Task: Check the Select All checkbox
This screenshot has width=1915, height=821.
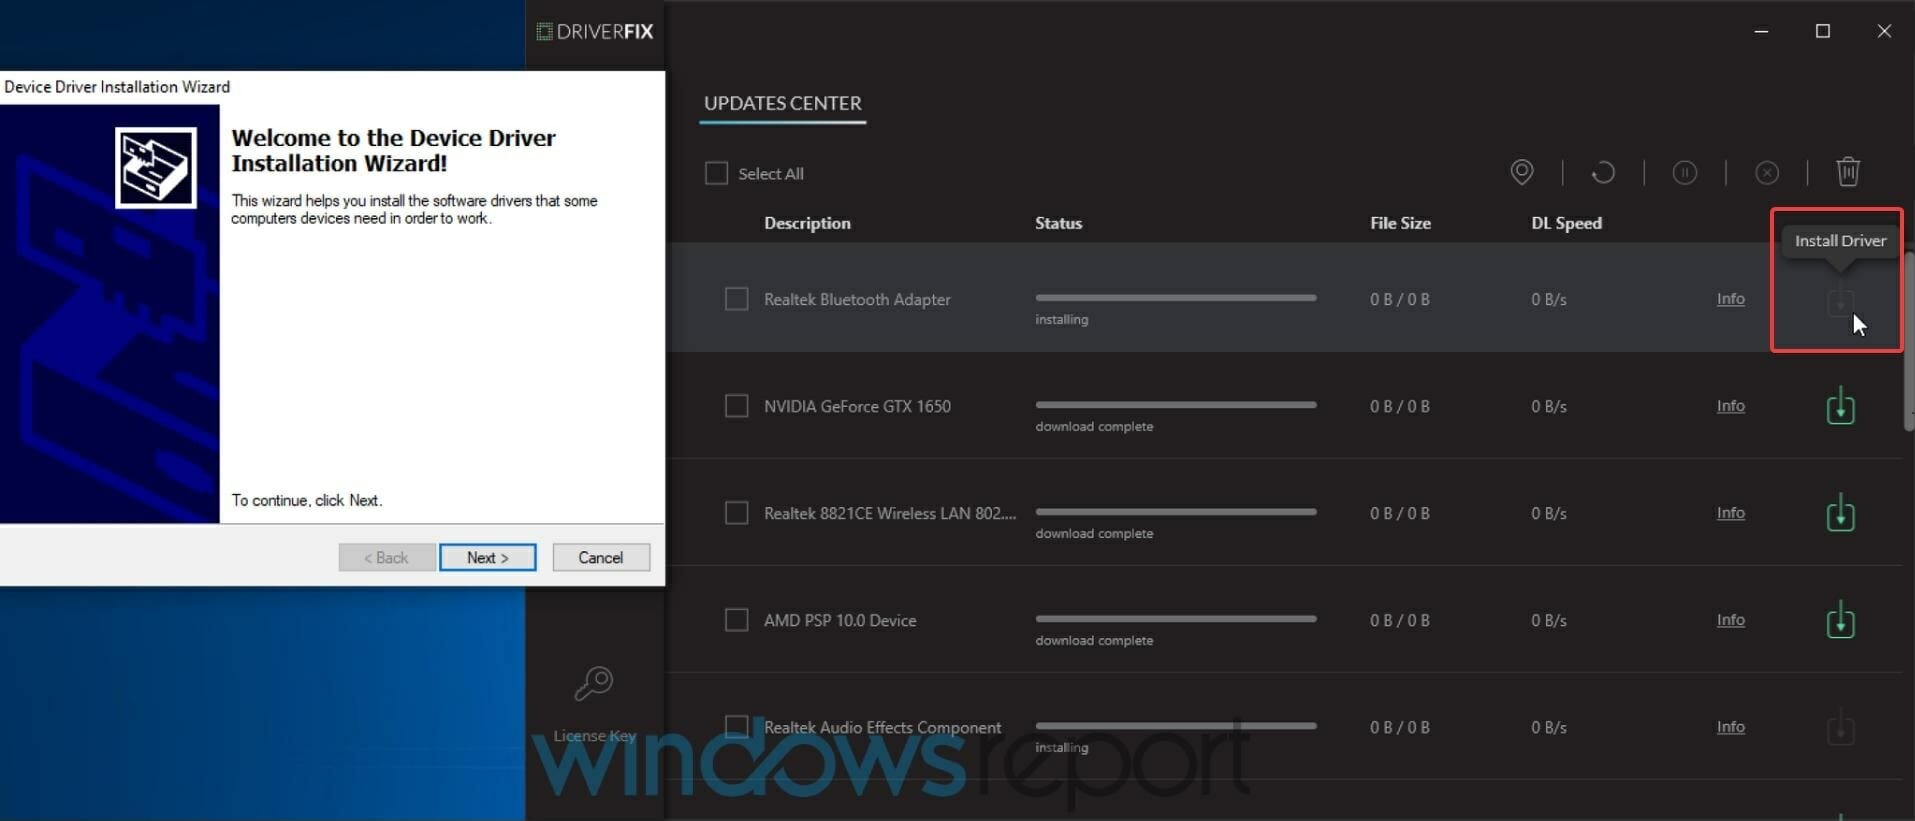Action: click(x=716, y=173)
